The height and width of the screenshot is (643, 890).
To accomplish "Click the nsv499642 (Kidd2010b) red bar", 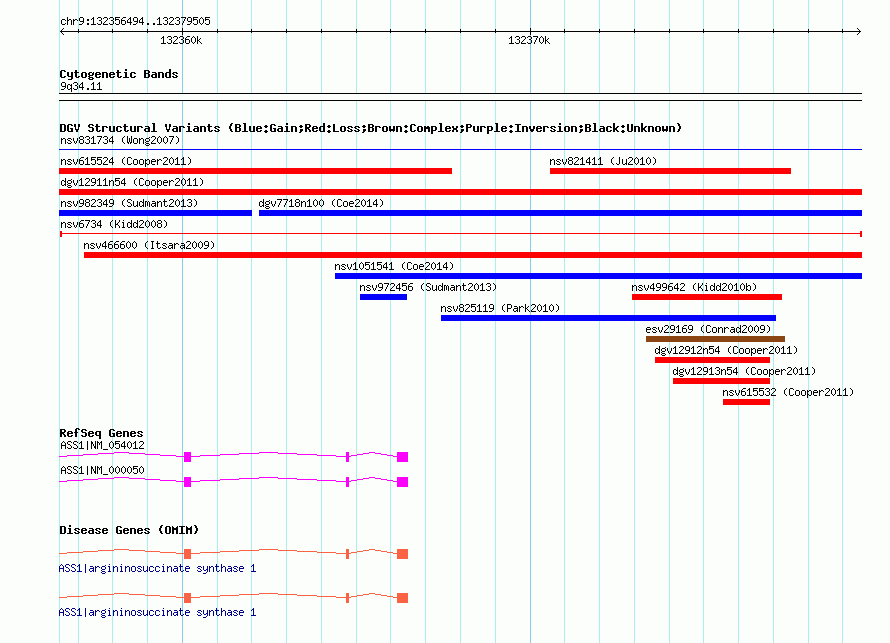I will click(x=707, y=297).
